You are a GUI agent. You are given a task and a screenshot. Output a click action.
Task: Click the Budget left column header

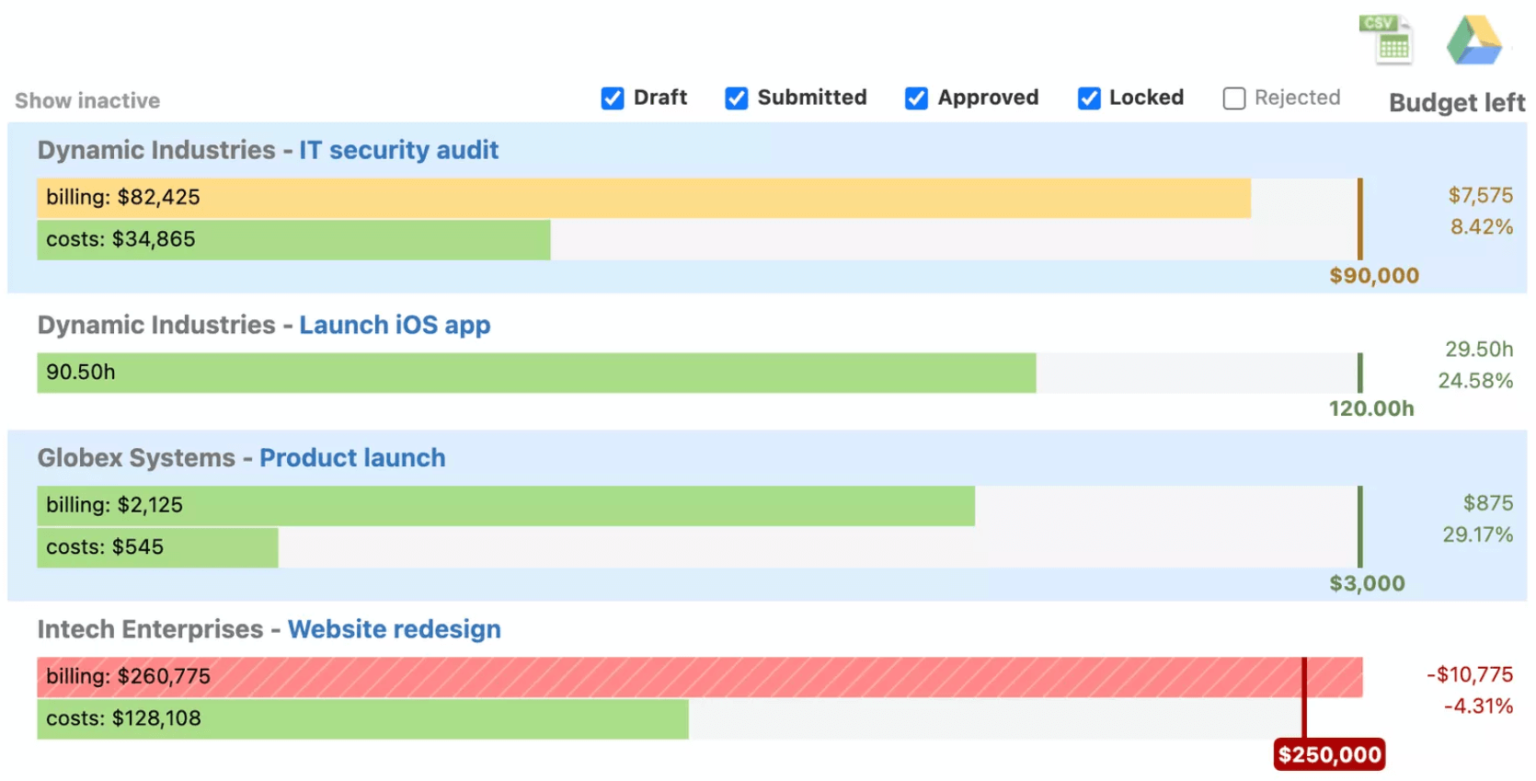1457,102
